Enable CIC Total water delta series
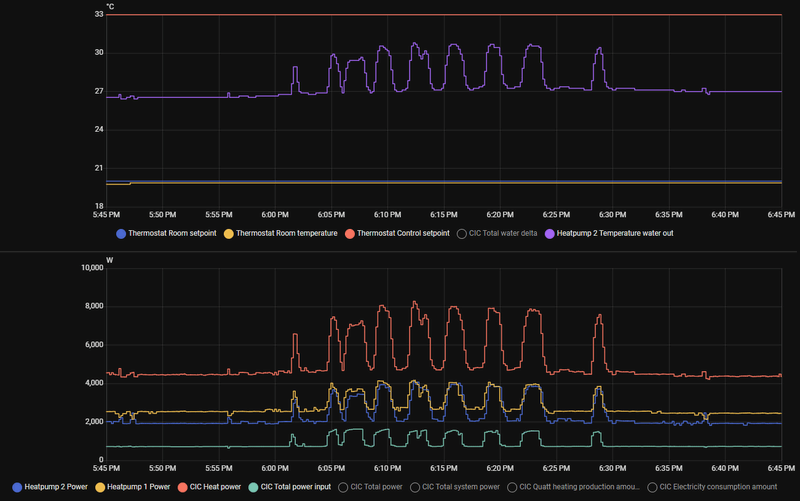Image resolution: width=800 pixels, height=501 pixels. 497,233
